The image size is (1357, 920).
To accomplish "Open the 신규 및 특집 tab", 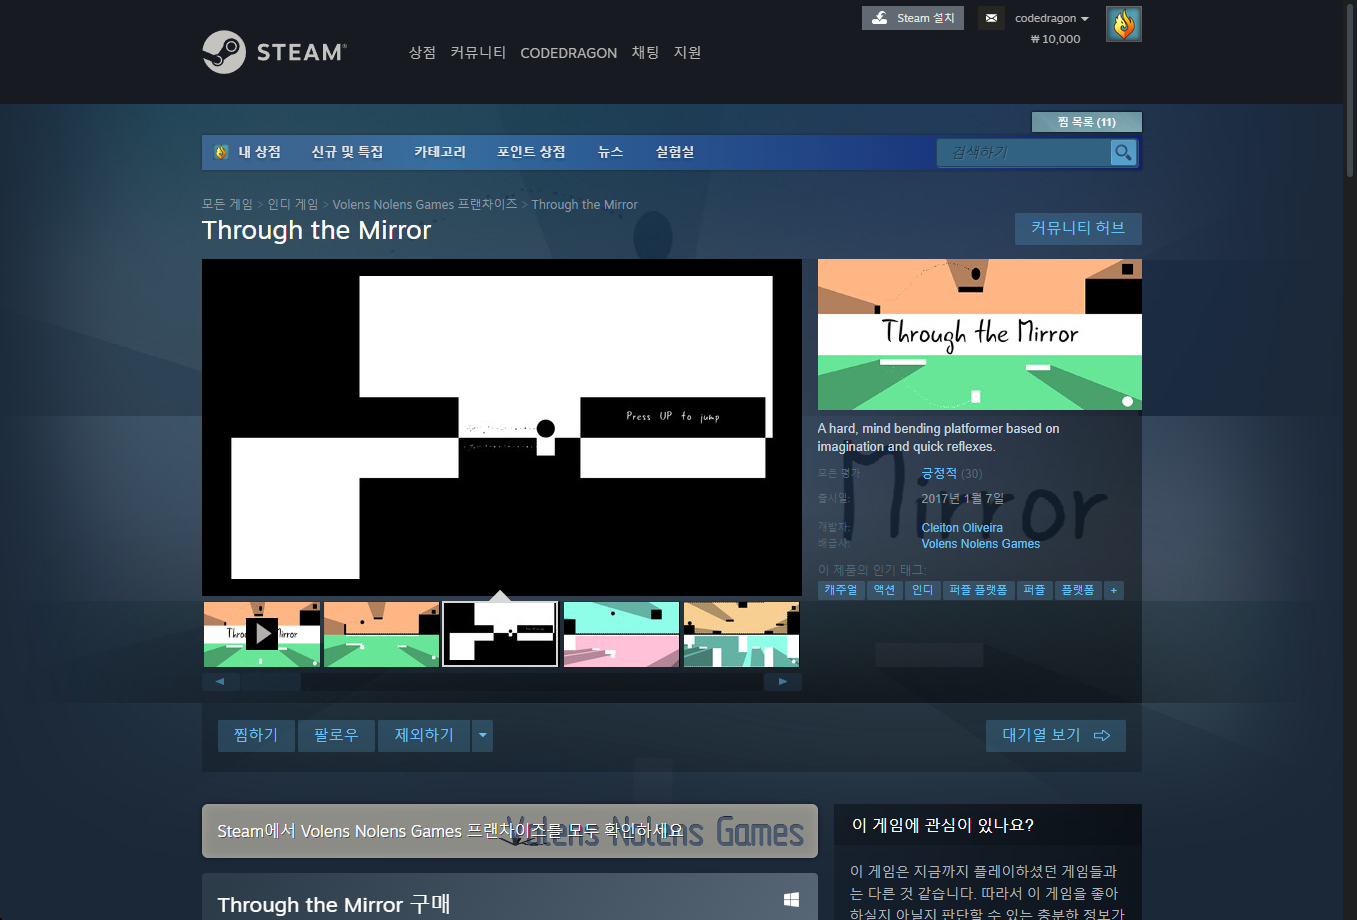I will [x=347, y=152].
